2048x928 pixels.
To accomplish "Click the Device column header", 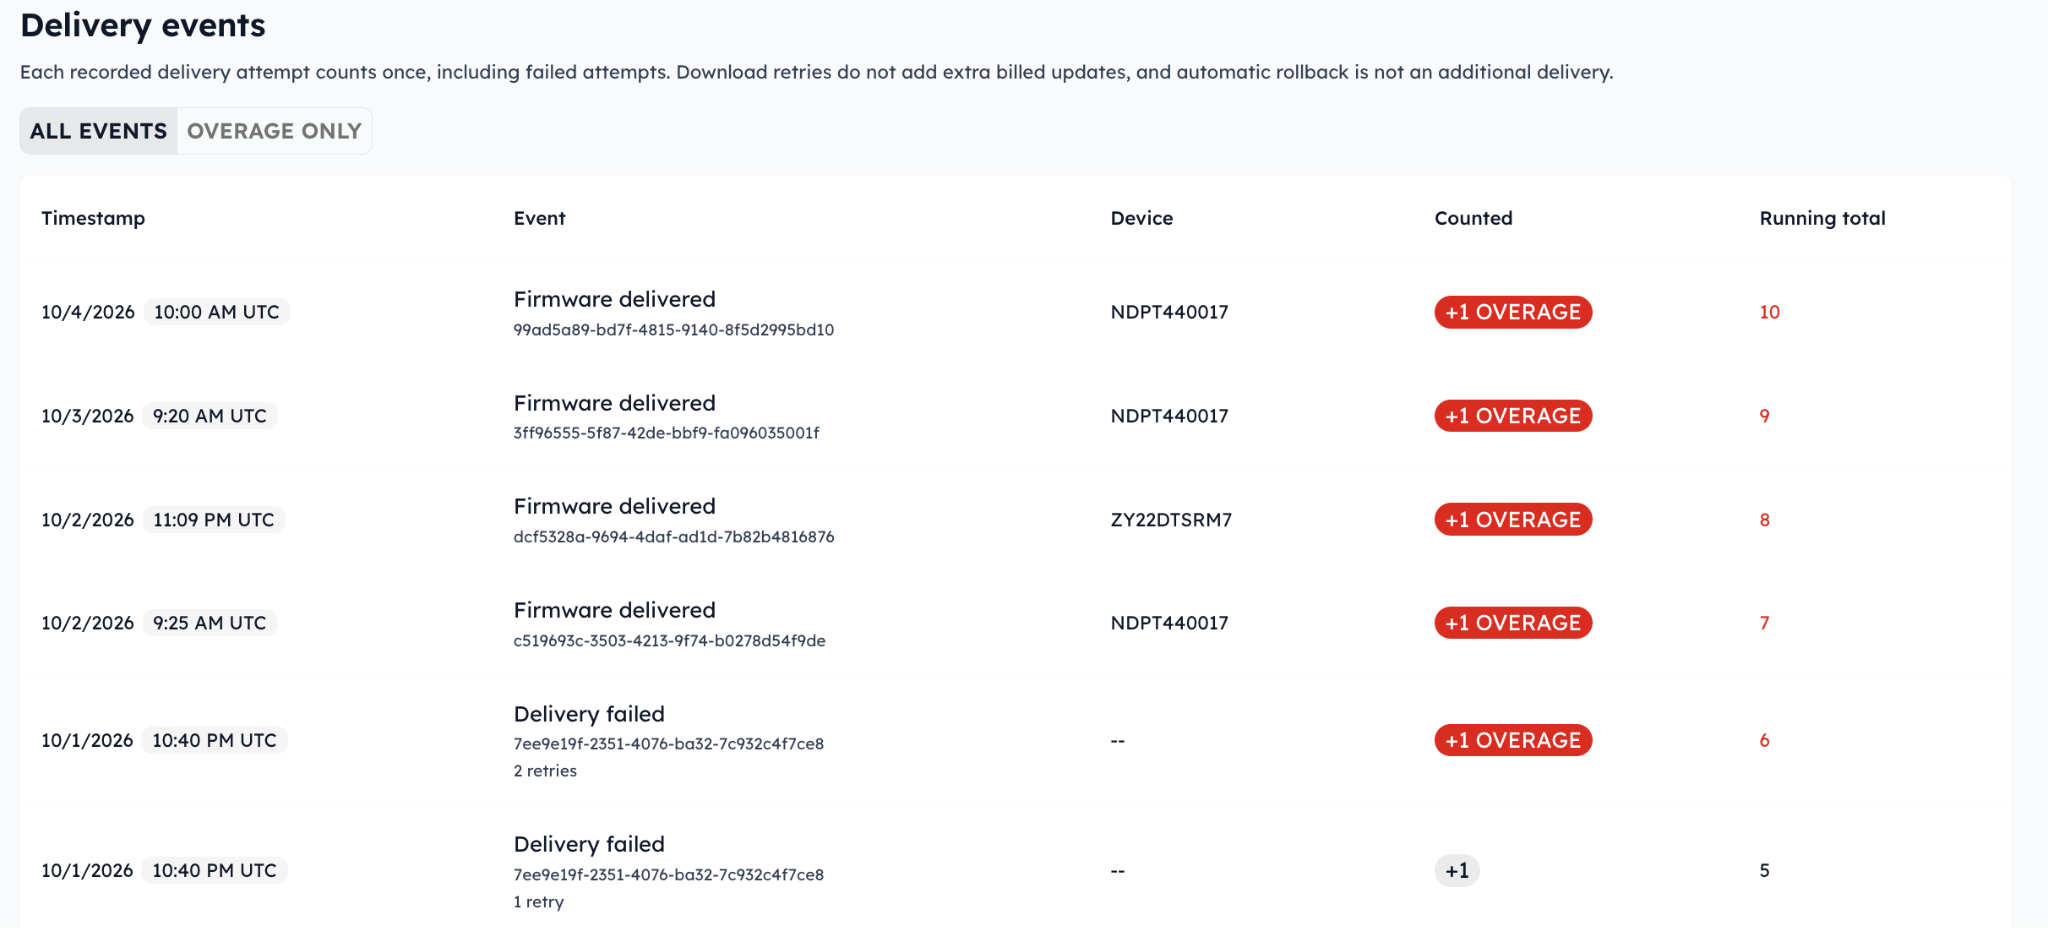I will pyautogui.click(x=1141, y=218).
